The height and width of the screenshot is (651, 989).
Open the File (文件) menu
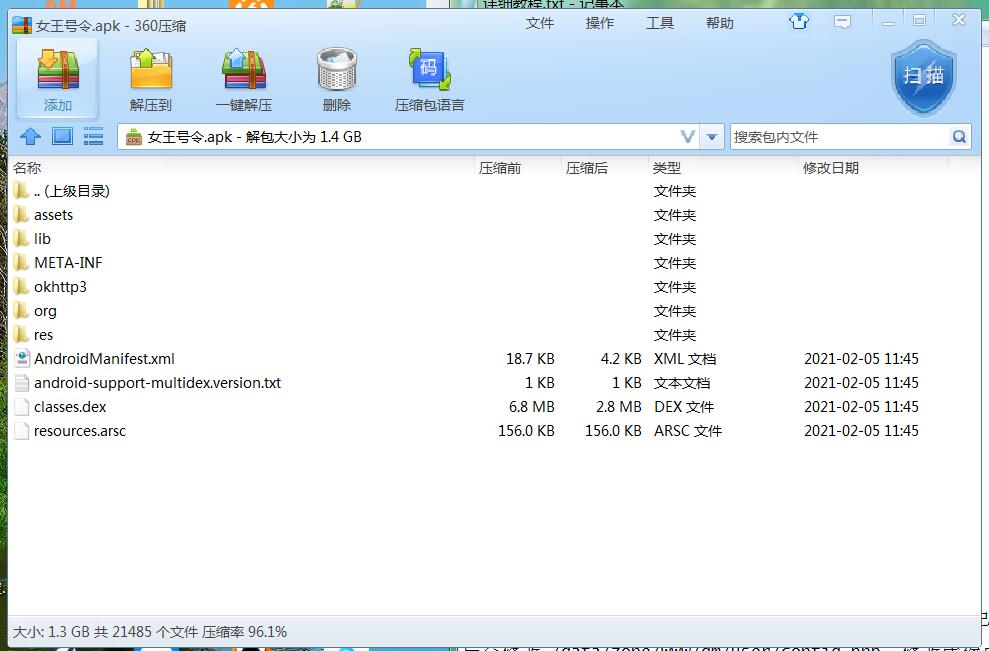point(540,23)
